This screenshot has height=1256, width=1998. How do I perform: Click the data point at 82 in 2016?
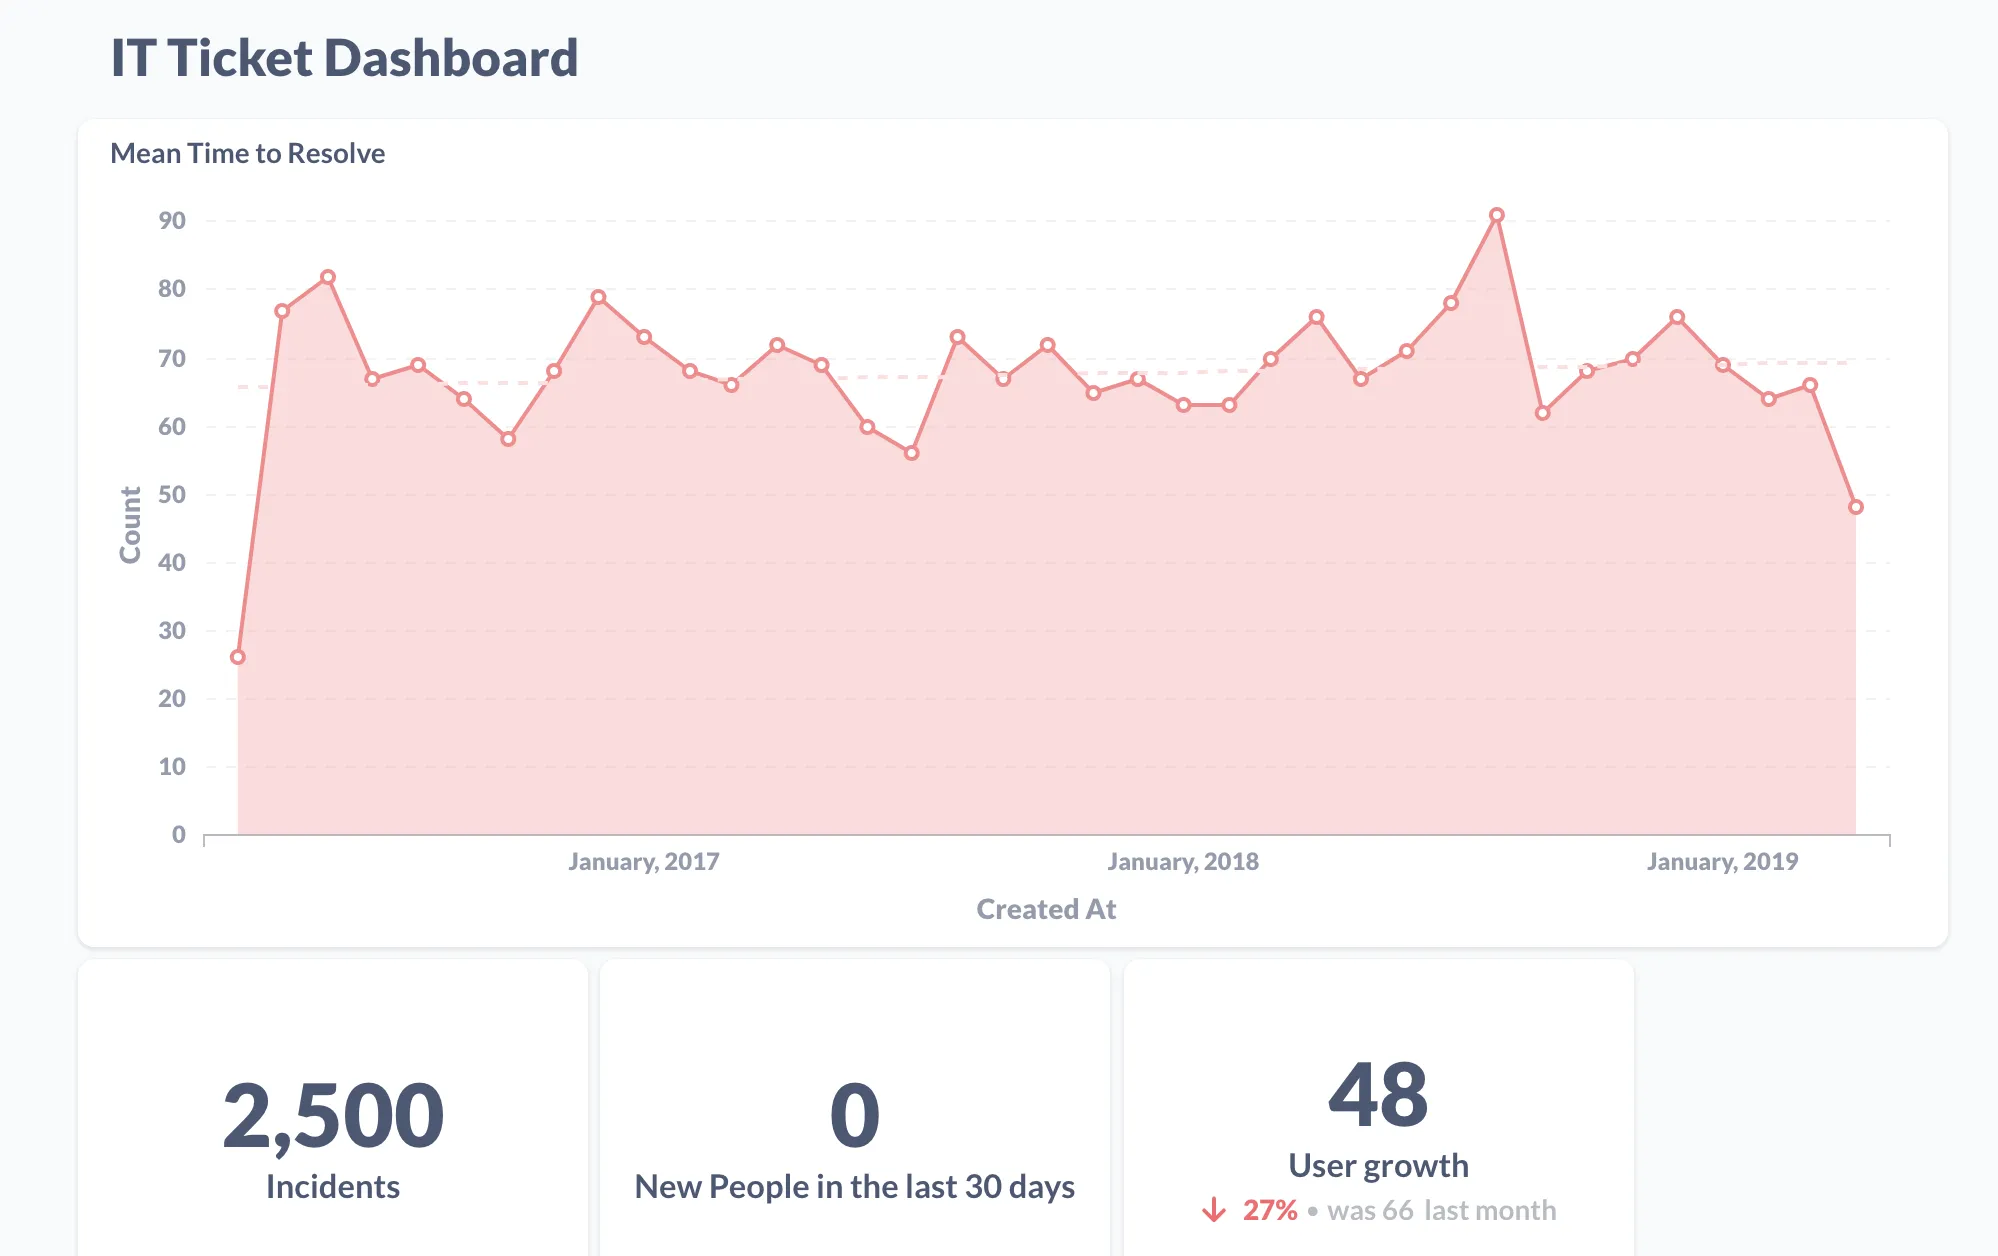click(327, 277)
